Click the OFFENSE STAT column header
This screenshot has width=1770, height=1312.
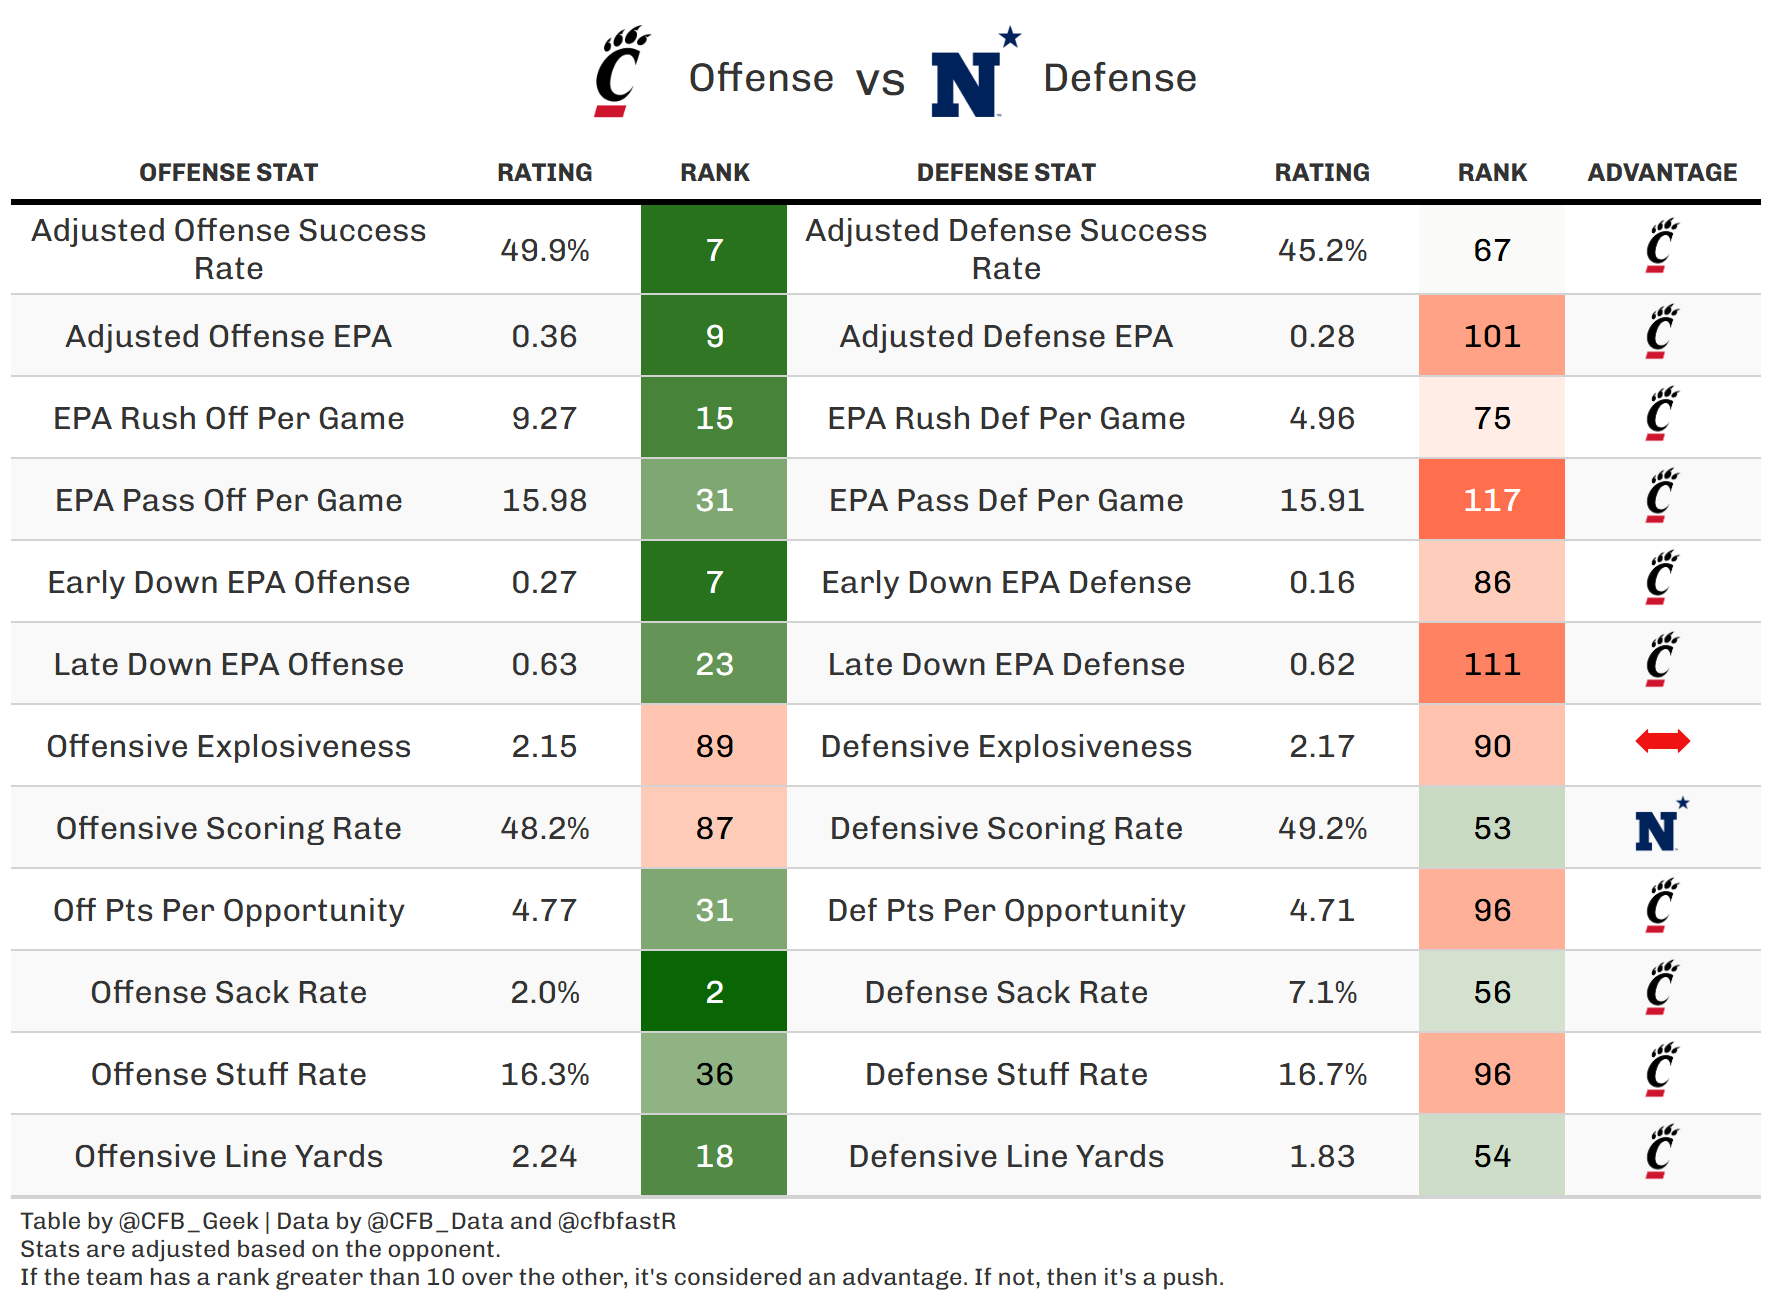point(228,173)
